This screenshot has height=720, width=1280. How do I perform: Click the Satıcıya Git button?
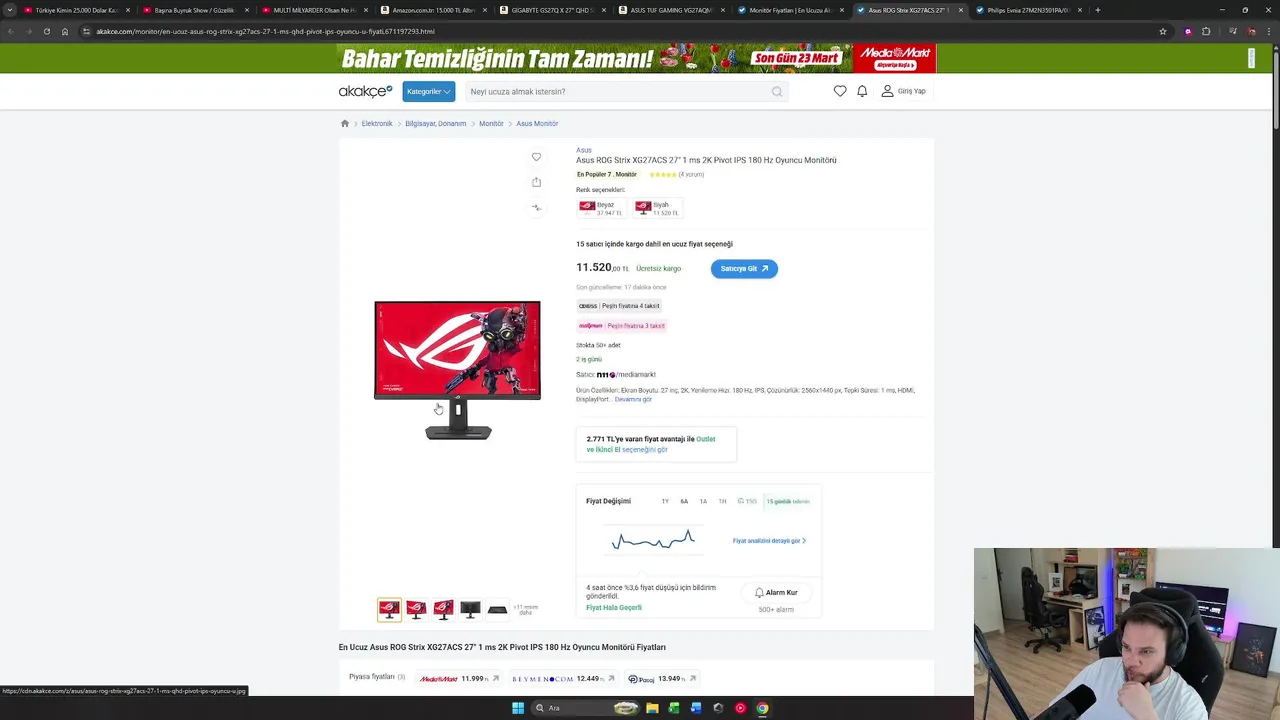(744, 268)
